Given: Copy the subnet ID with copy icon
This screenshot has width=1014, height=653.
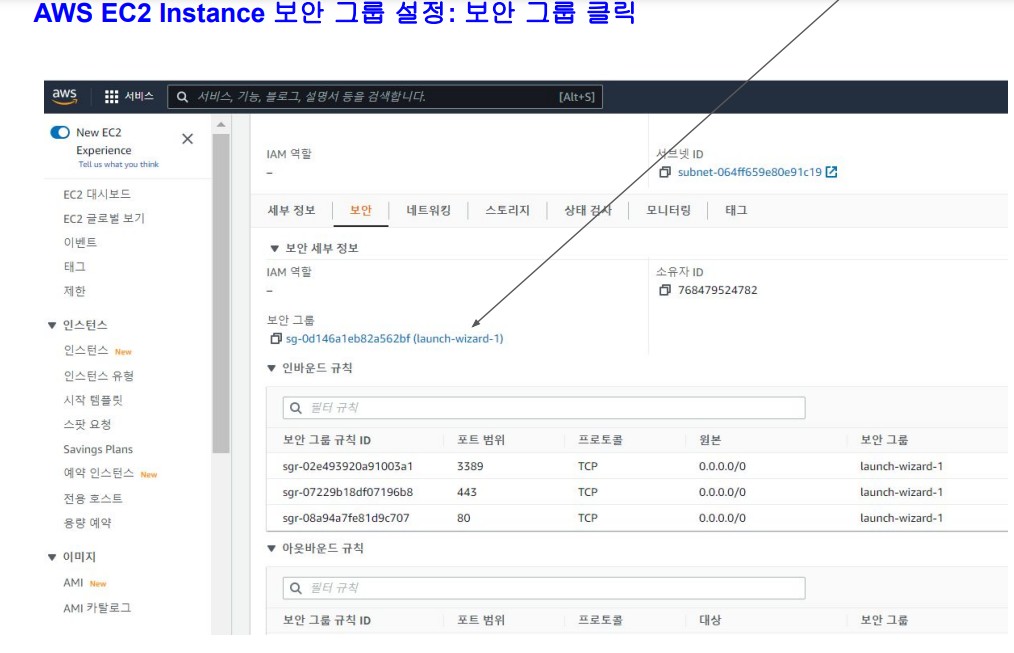Looking at the screenshot, I should tap(665, 172).
